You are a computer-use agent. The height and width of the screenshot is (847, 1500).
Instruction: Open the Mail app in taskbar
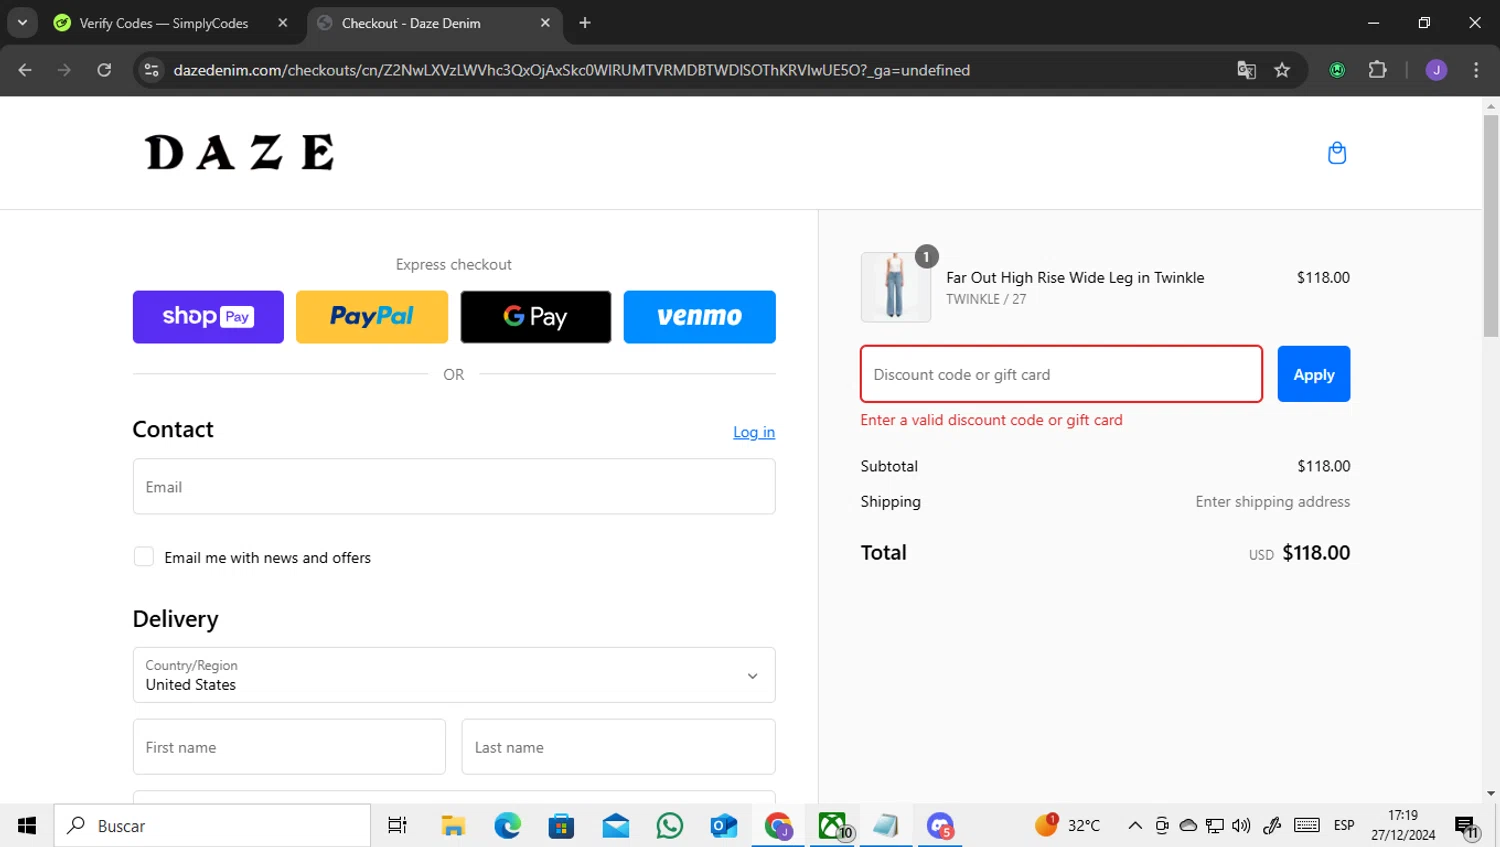pyautogui.click(x=615, y=825)
